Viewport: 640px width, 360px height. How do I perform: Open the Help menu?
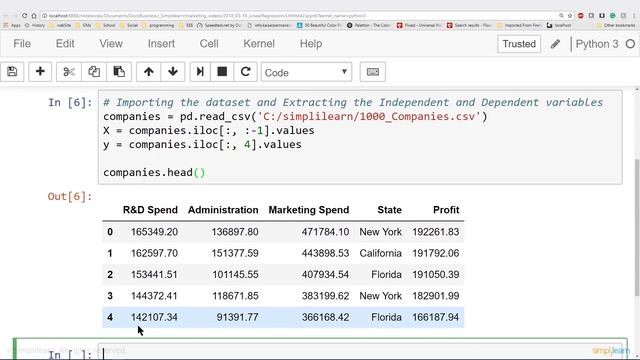tap(311, 44)
